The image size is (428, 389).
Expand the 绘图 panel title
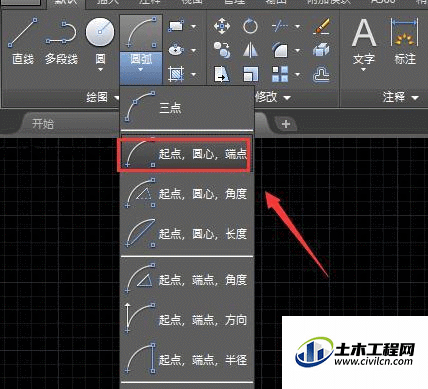coord(102,97)
